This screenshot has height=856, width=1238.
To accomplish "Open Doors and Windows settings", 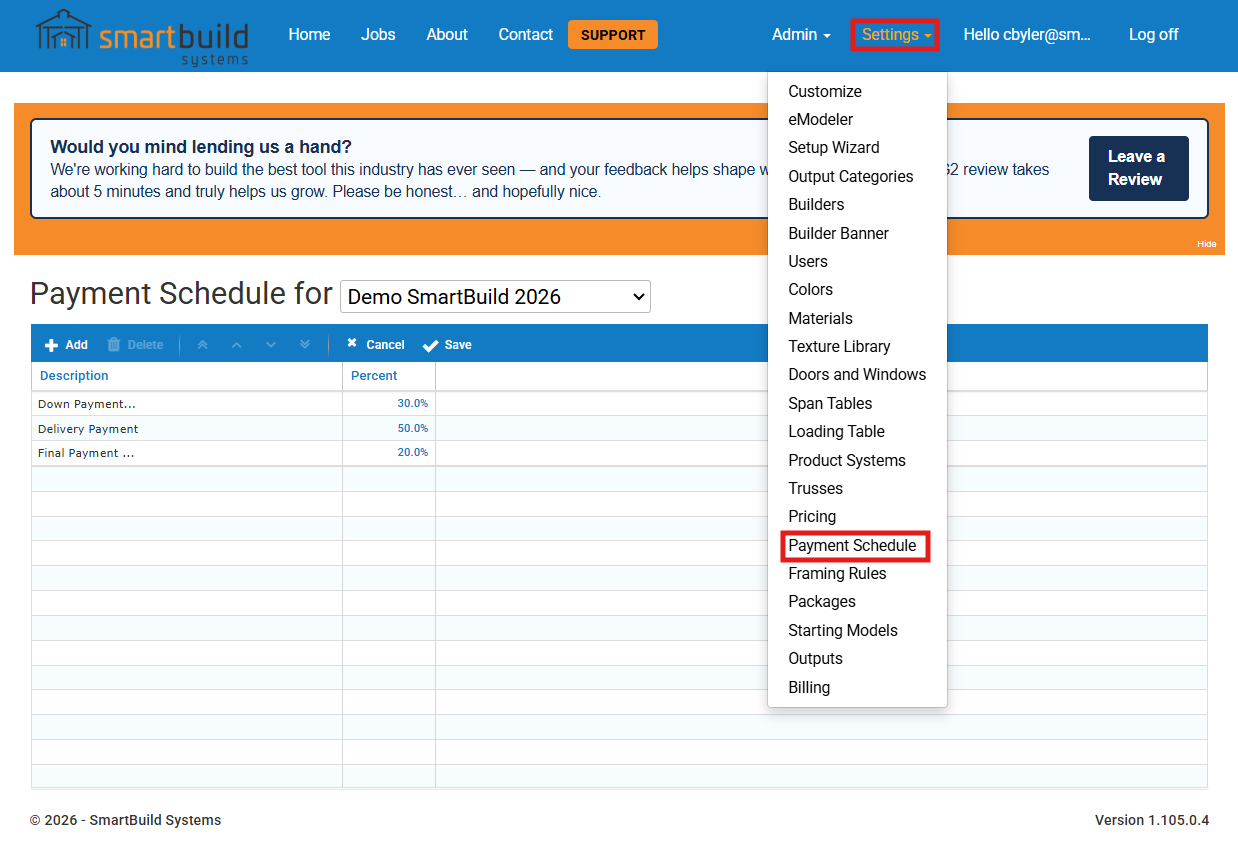I will tap(857, 374).
